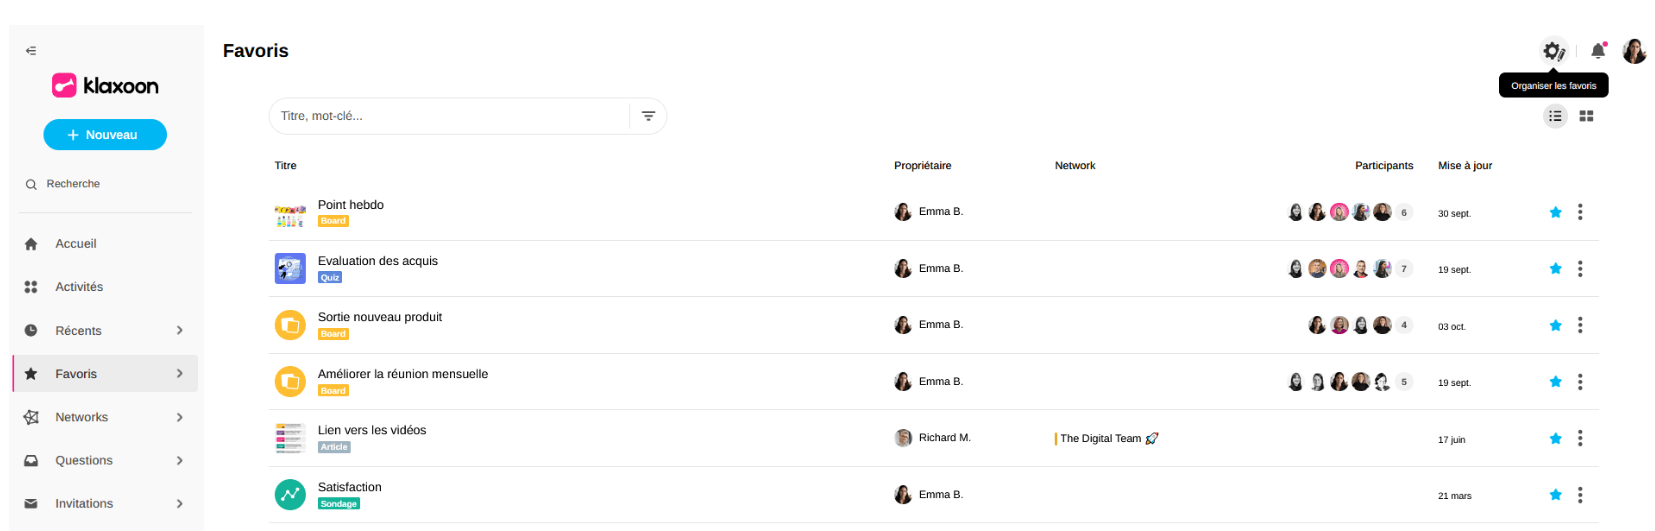This screenshot has width=1655, height=531.
Task: Collapse the sidebar with the arrow icon
Action: pos(31,50)
